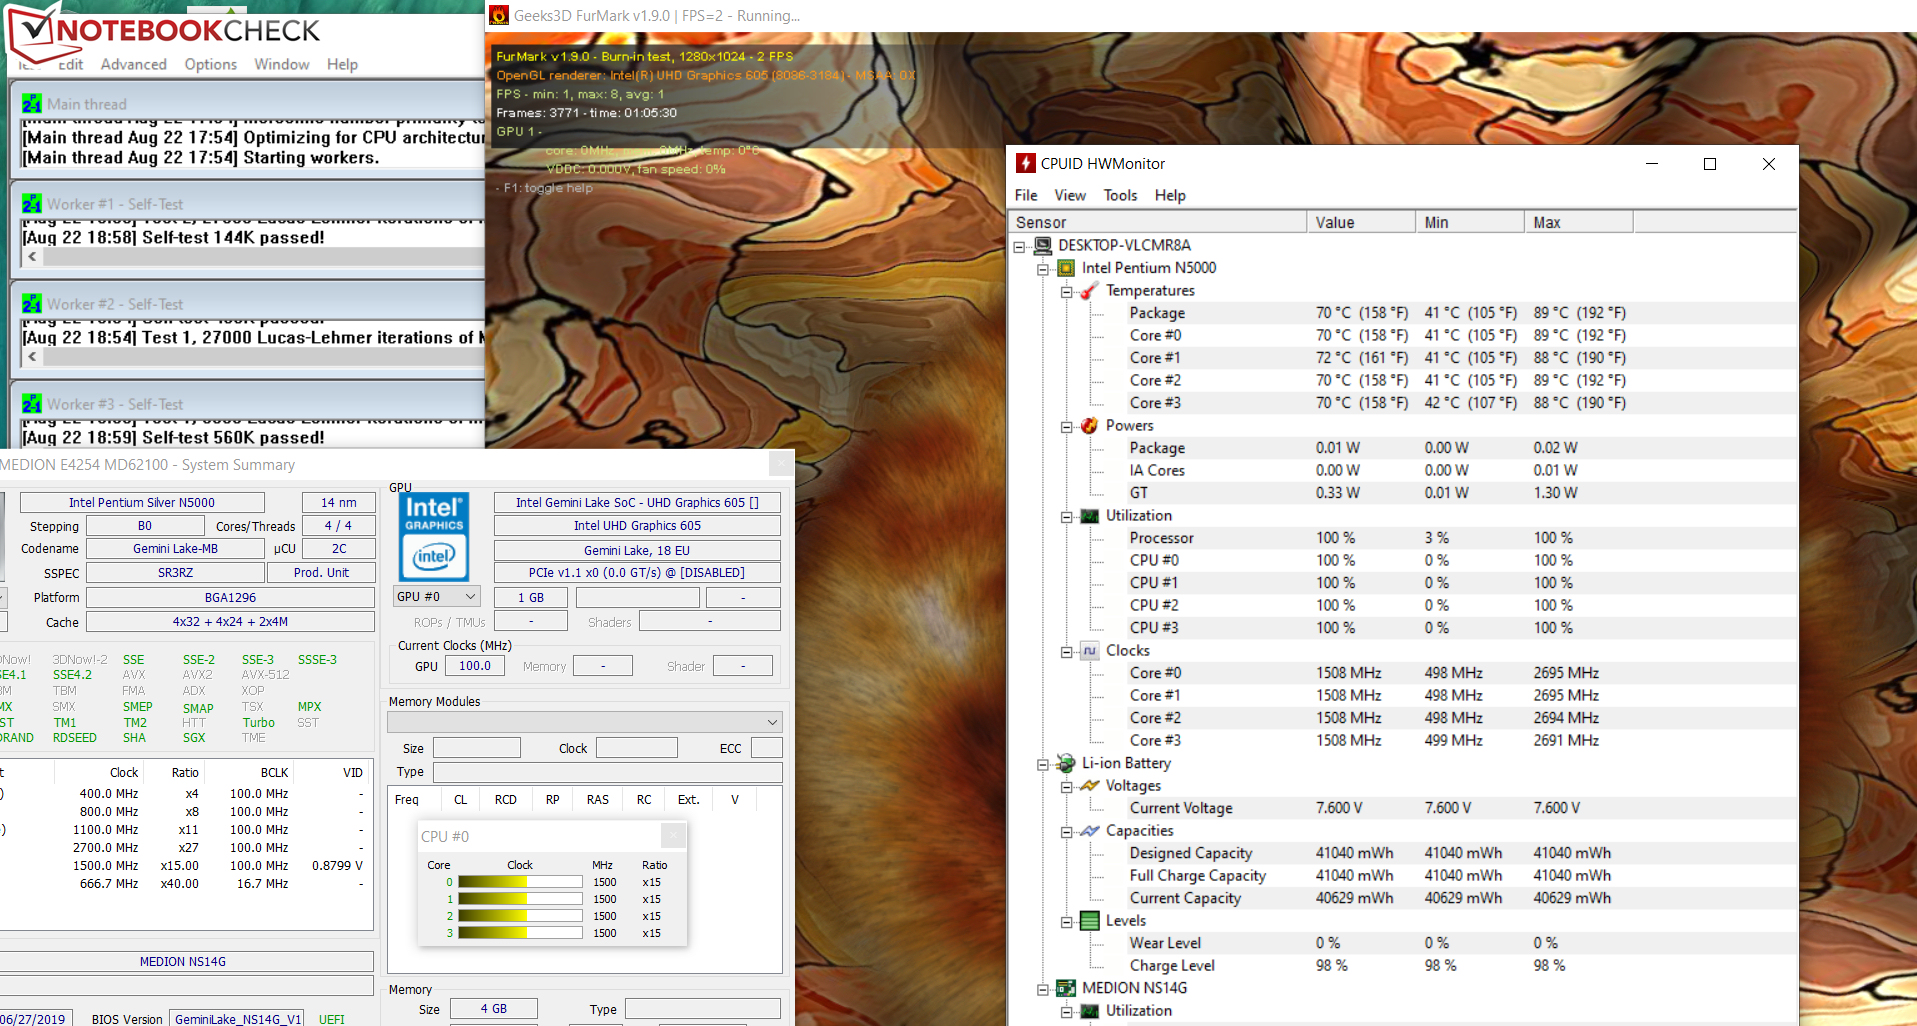Click the Clocks waveform icon
Viewport: 1917px width, 1026px height.
pos(1090,650)
